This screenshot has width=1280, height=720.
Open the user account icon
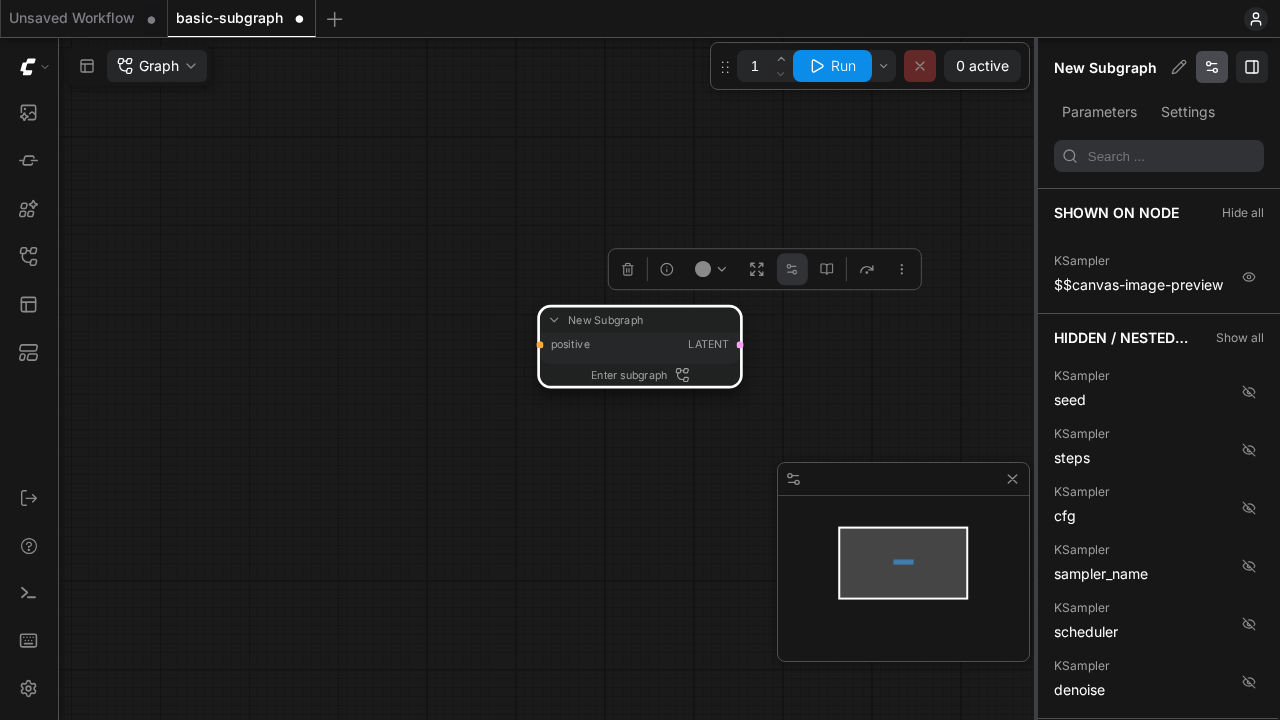pos(1256,19)
